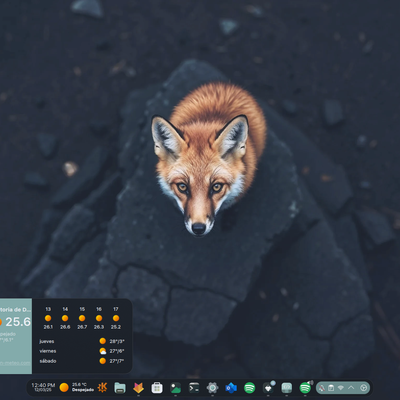Open Spotify next to the Outlook icon
Image resolution: width=400 pixels, height=400 pixels.
click(249, 388)
